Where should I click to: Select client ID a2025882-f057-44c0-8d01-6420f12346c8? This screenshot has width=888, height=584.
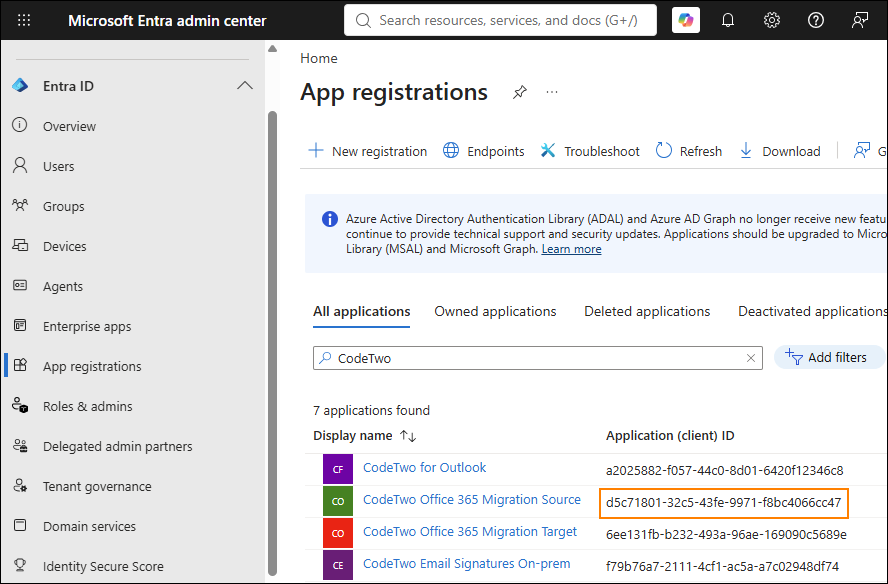[x=724, y=470]
